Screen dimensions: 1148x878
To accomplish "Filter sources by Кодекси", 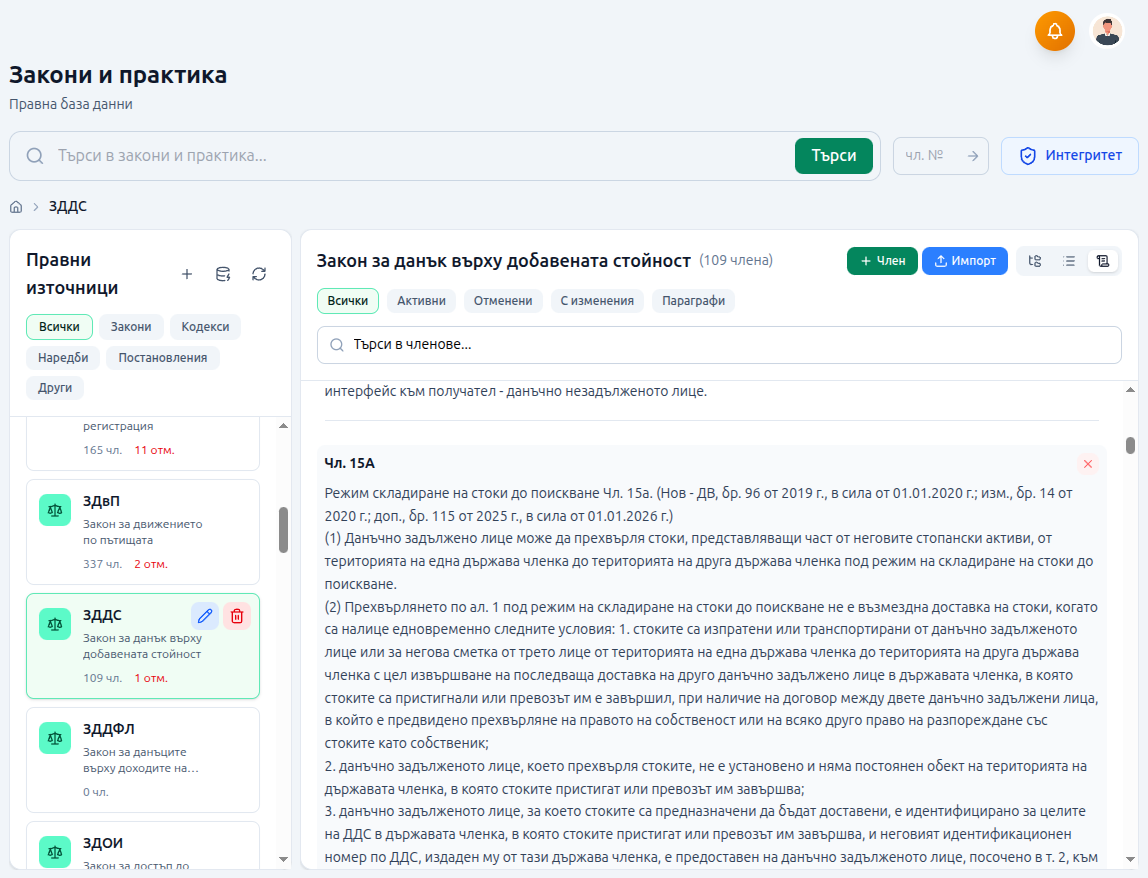I will coord(205,327).
